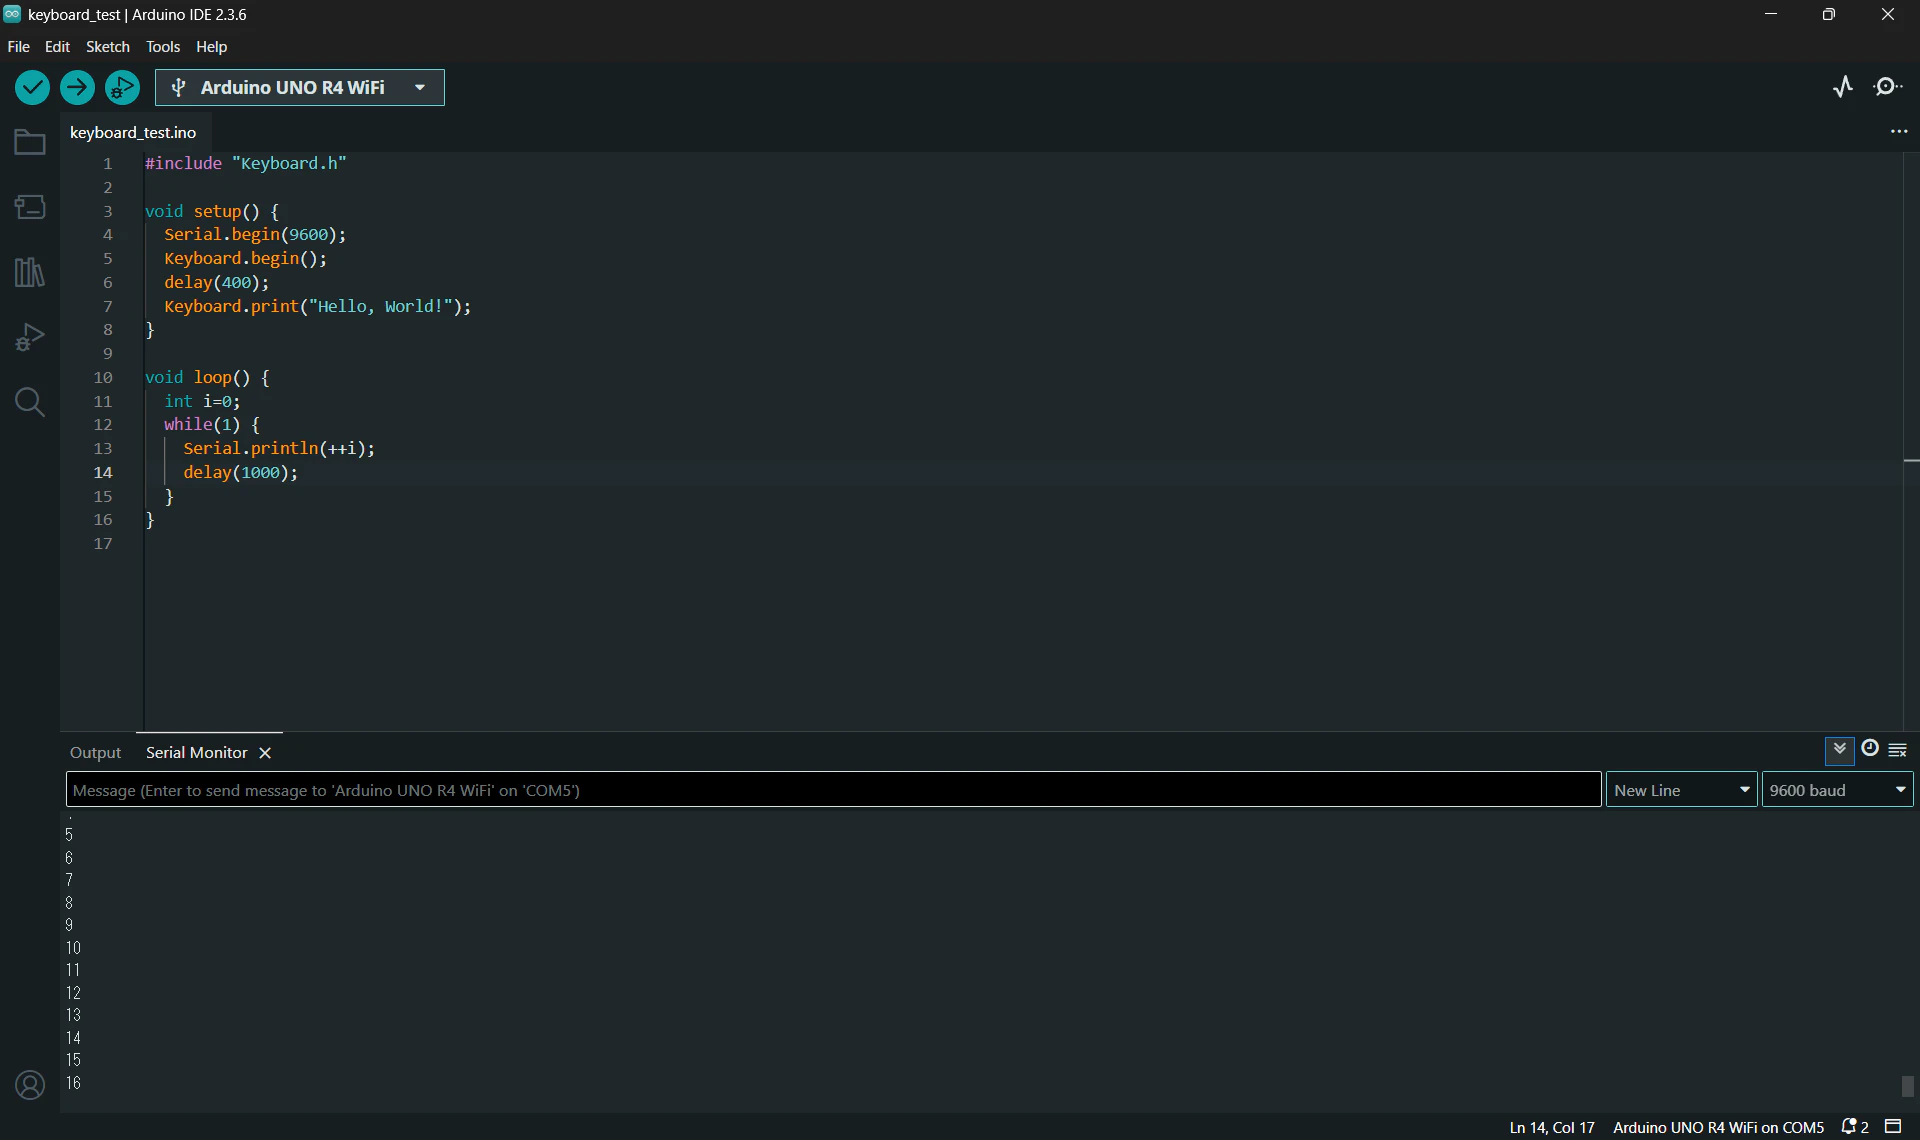1920x1140 pixels.
Task: Upload the sketch with the arrow button
Action: coord(77,88)
